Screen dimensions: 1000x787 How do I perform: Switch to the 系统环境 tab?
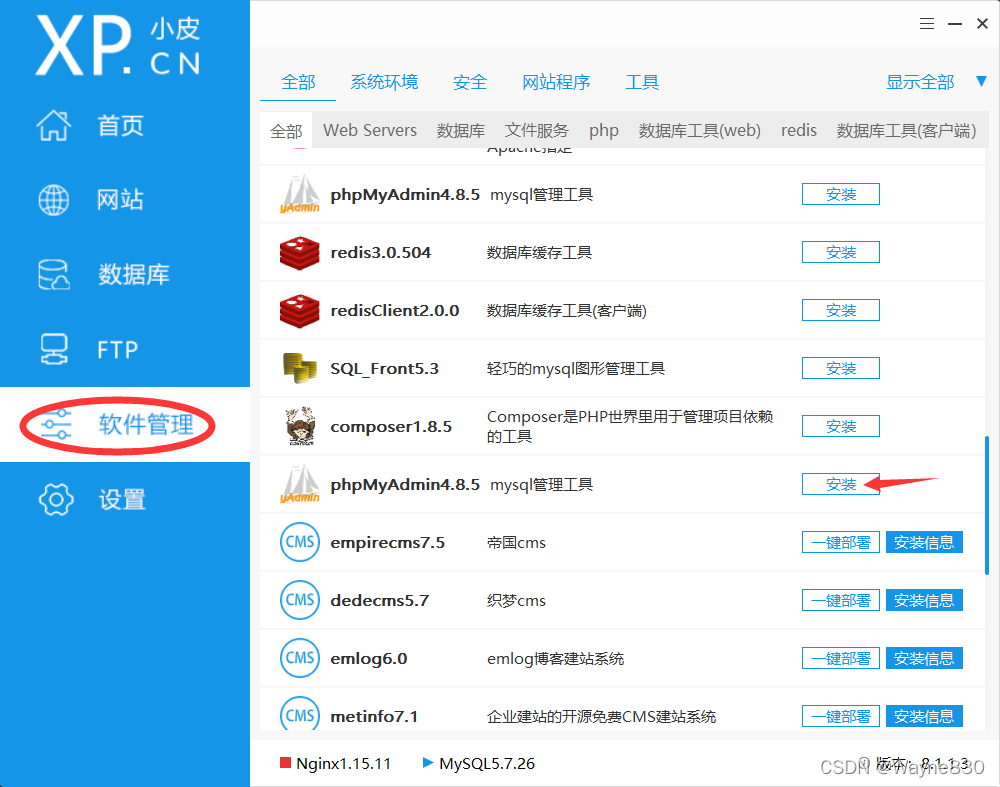tap(384, 82)
